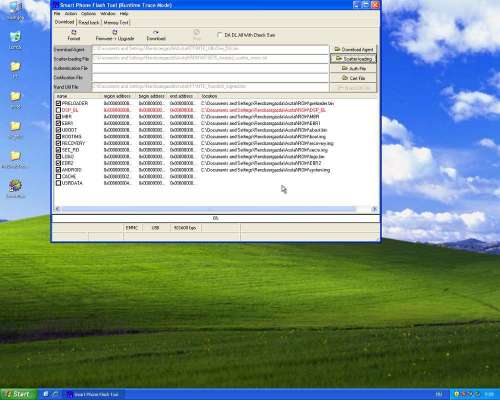Click the partition list horizontal scrollbar thumb
Image resolution: width=500 pixels, height=400 pixels.
(208, 209)
